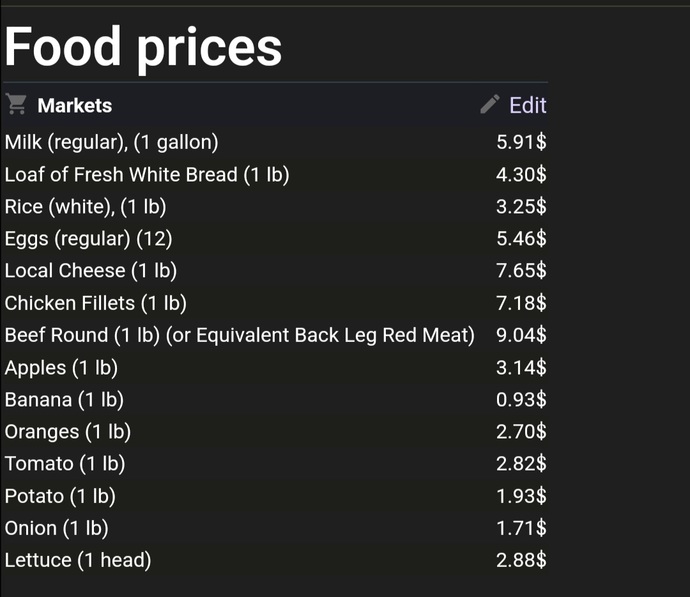690x597 pixels.
Task: Click the Food prices heading
Action: tap(143, 47)
